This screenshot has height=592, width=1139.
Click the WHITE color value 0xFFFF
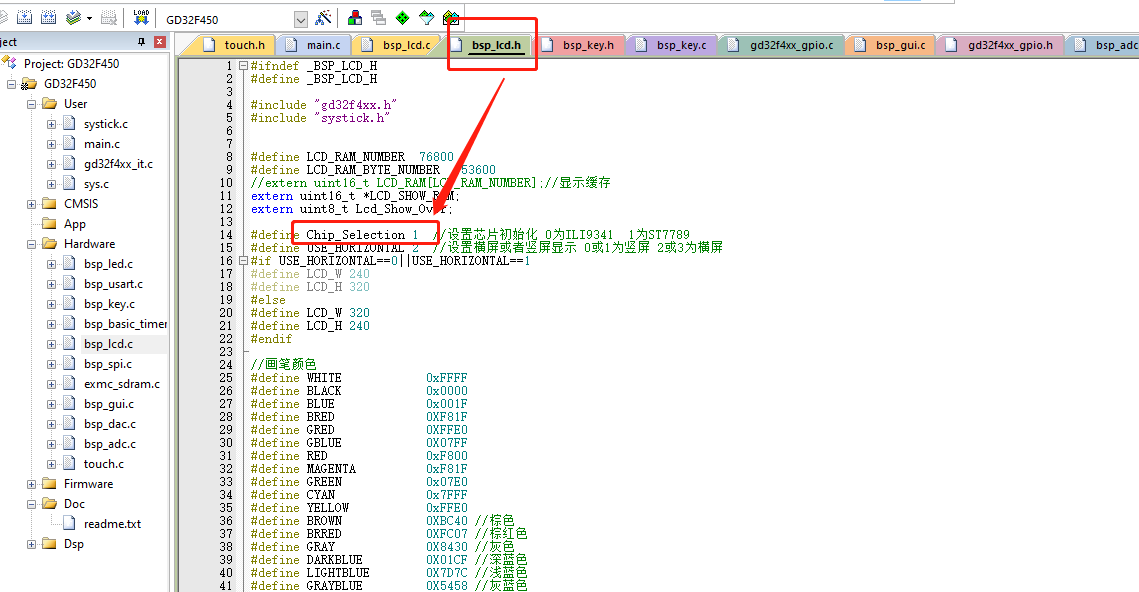(447, 378)
